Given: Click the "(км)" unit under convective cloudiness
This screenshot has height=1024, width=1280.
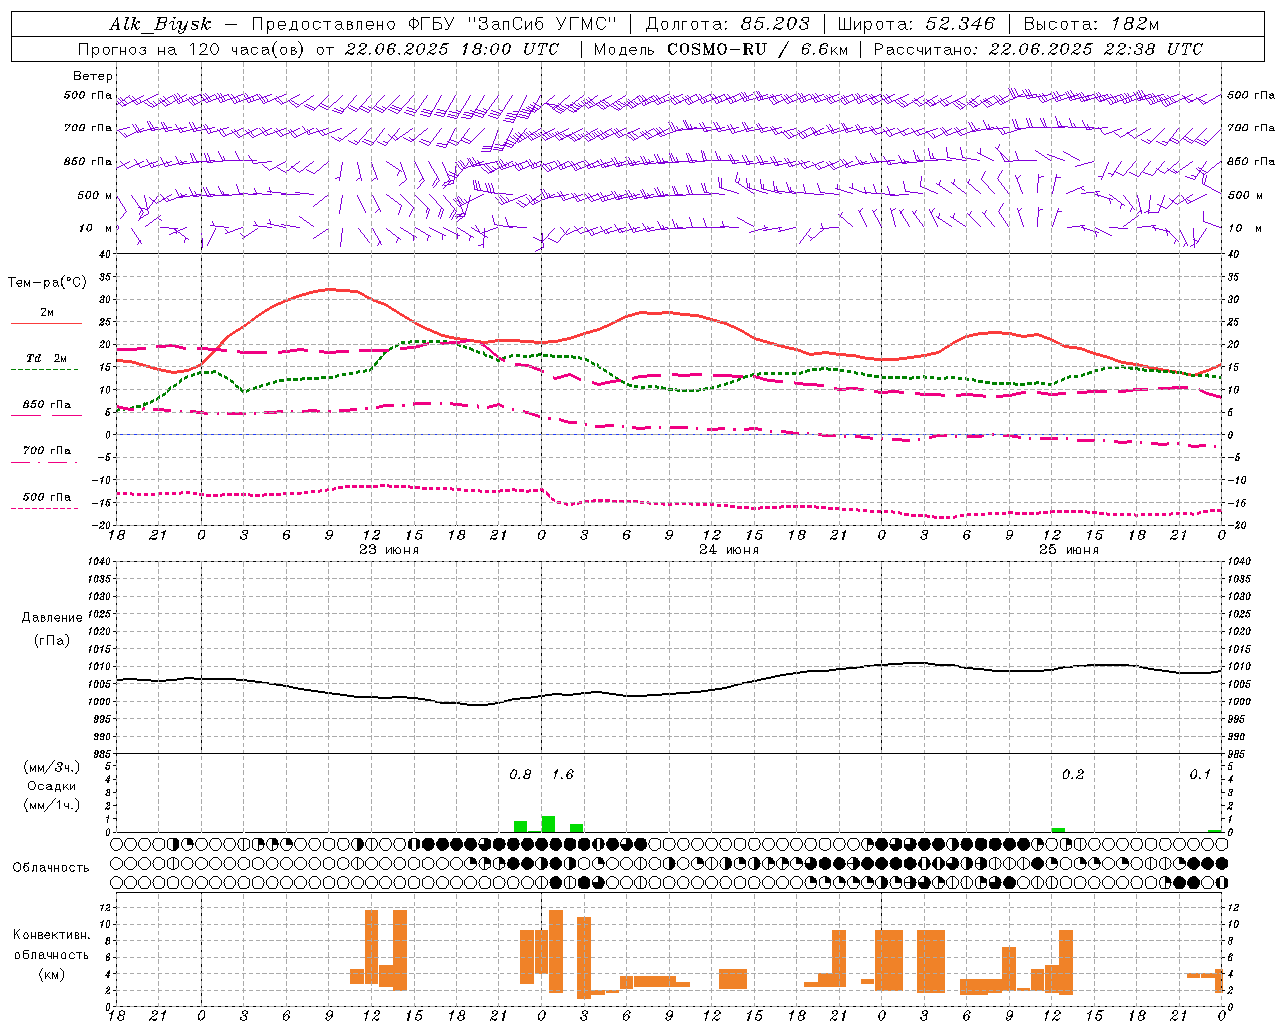Looking at the screenshot, I should pos(51,974).
